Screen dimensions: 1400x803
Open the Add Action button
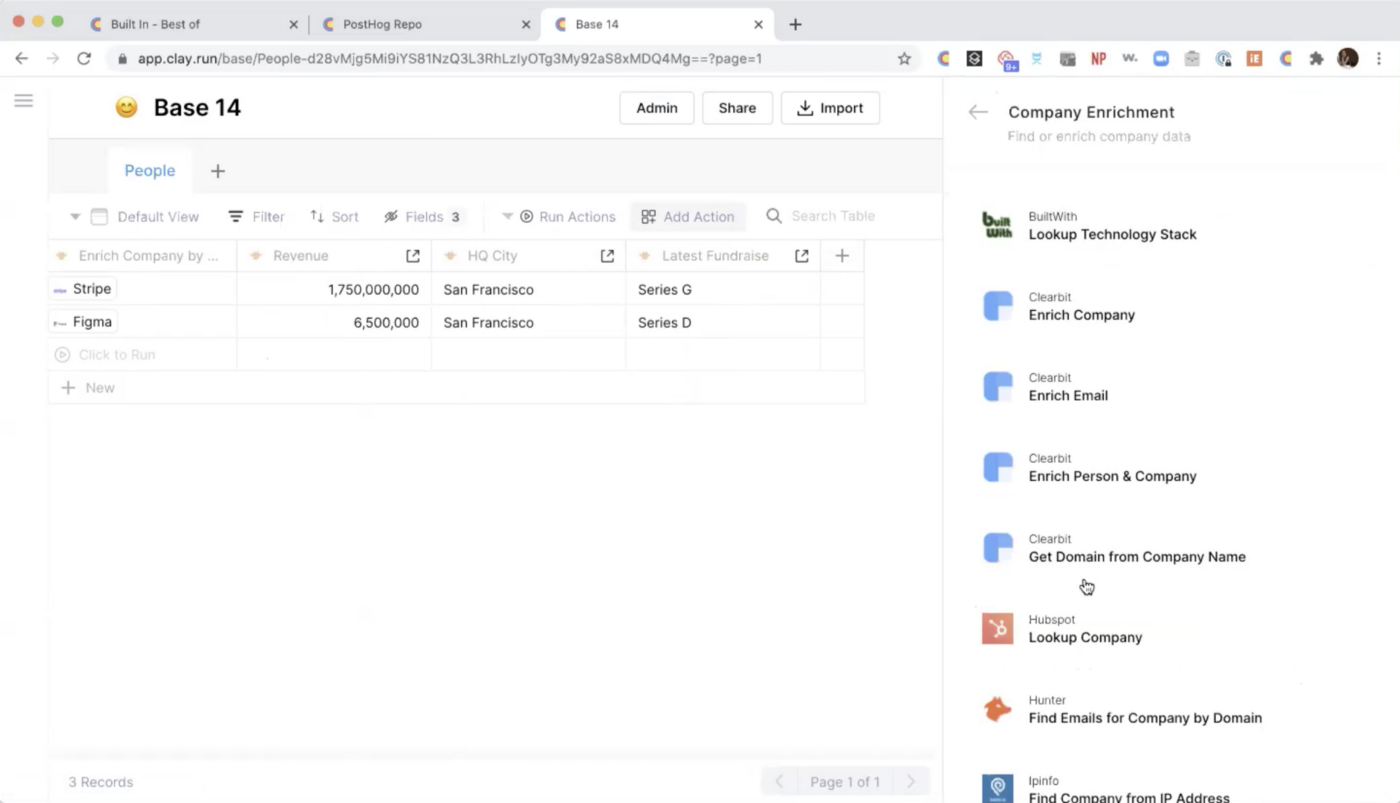[x=688, y=217]
